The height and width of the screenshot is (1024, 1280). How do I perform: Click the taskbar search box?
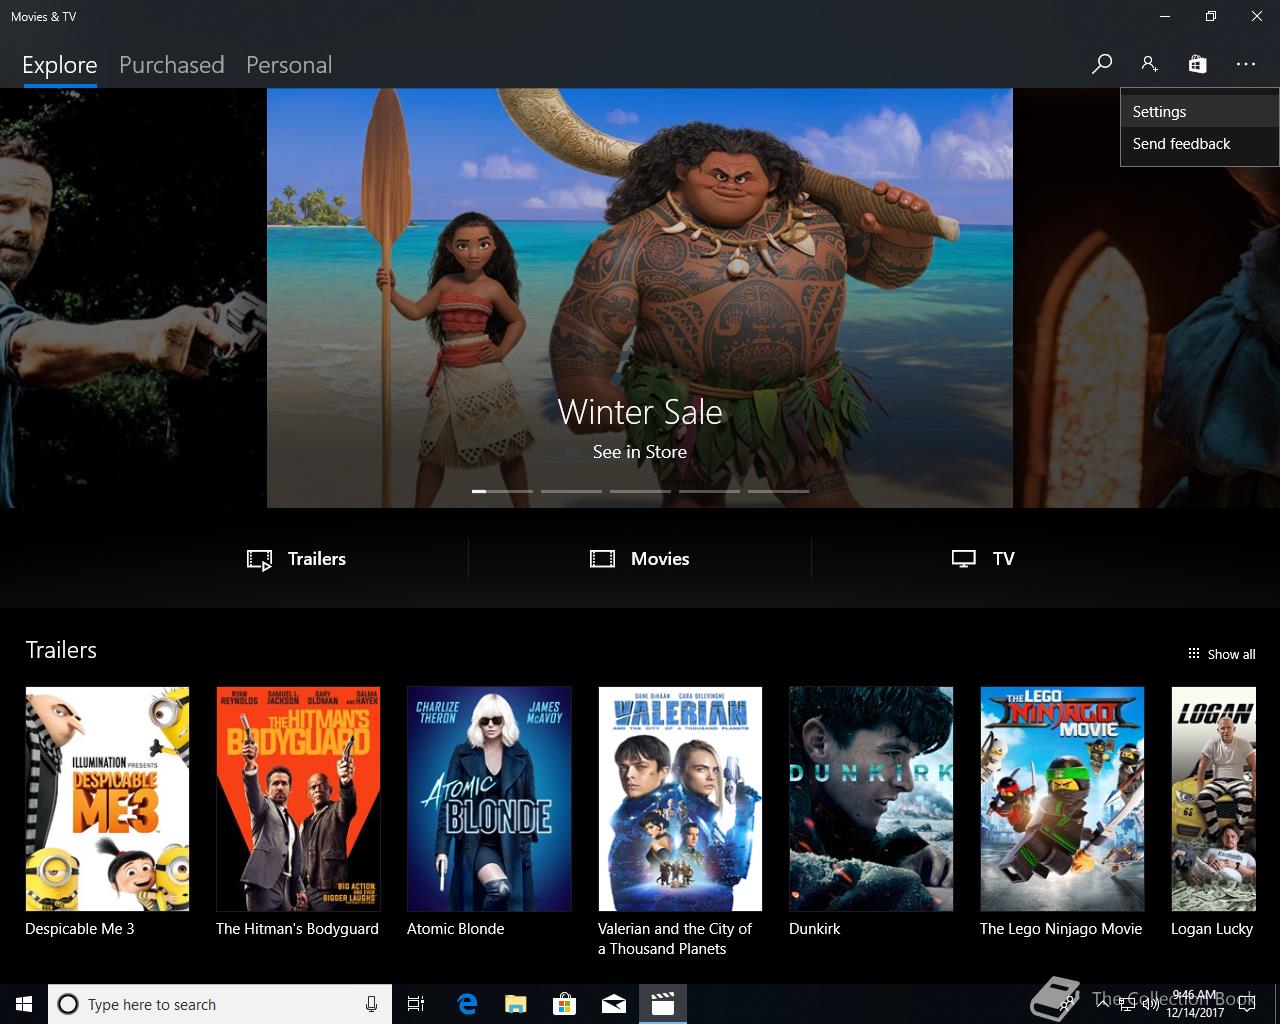[220, 1004]
